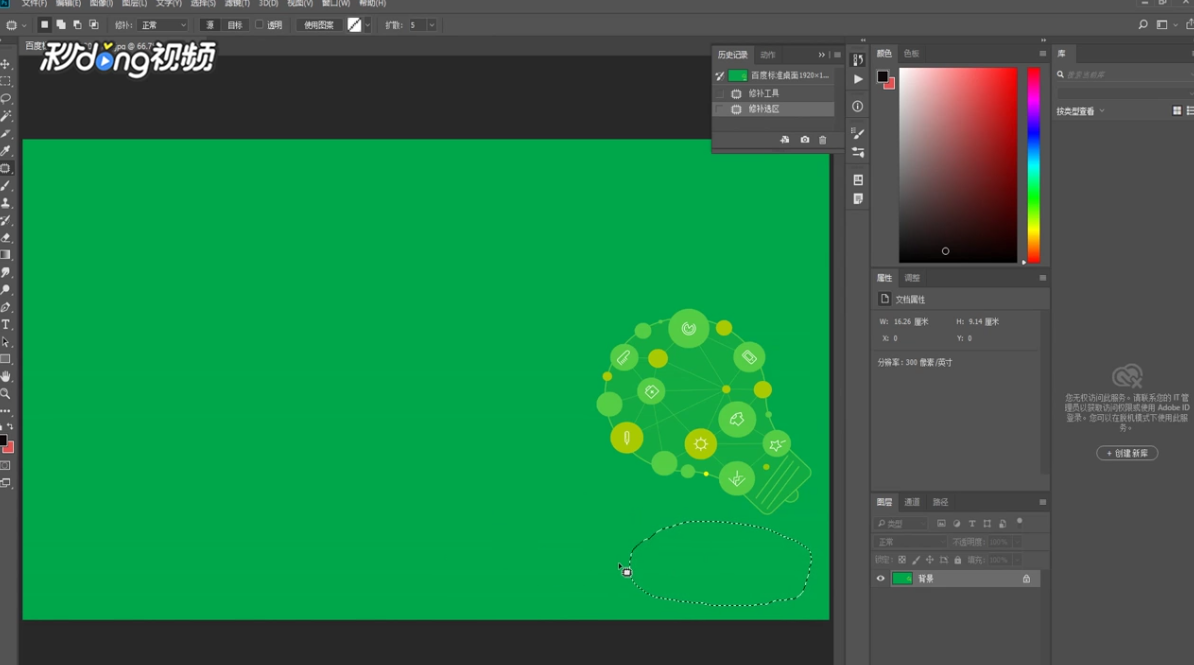Click the 背景 layer thumbnail

[902, 579]
